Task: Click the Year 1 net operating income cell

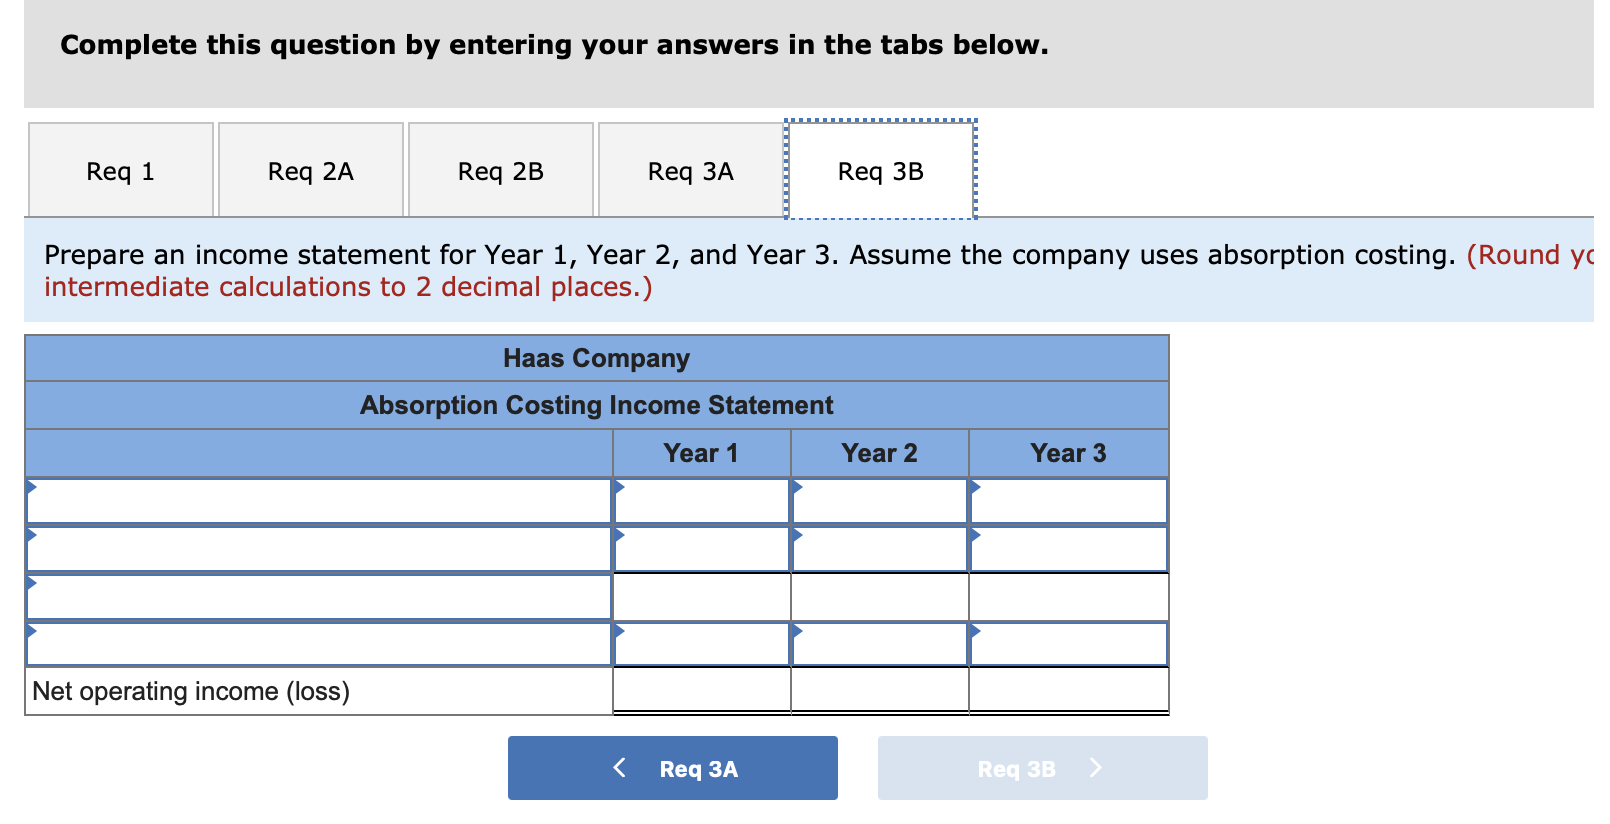Action: coord(700,690)
